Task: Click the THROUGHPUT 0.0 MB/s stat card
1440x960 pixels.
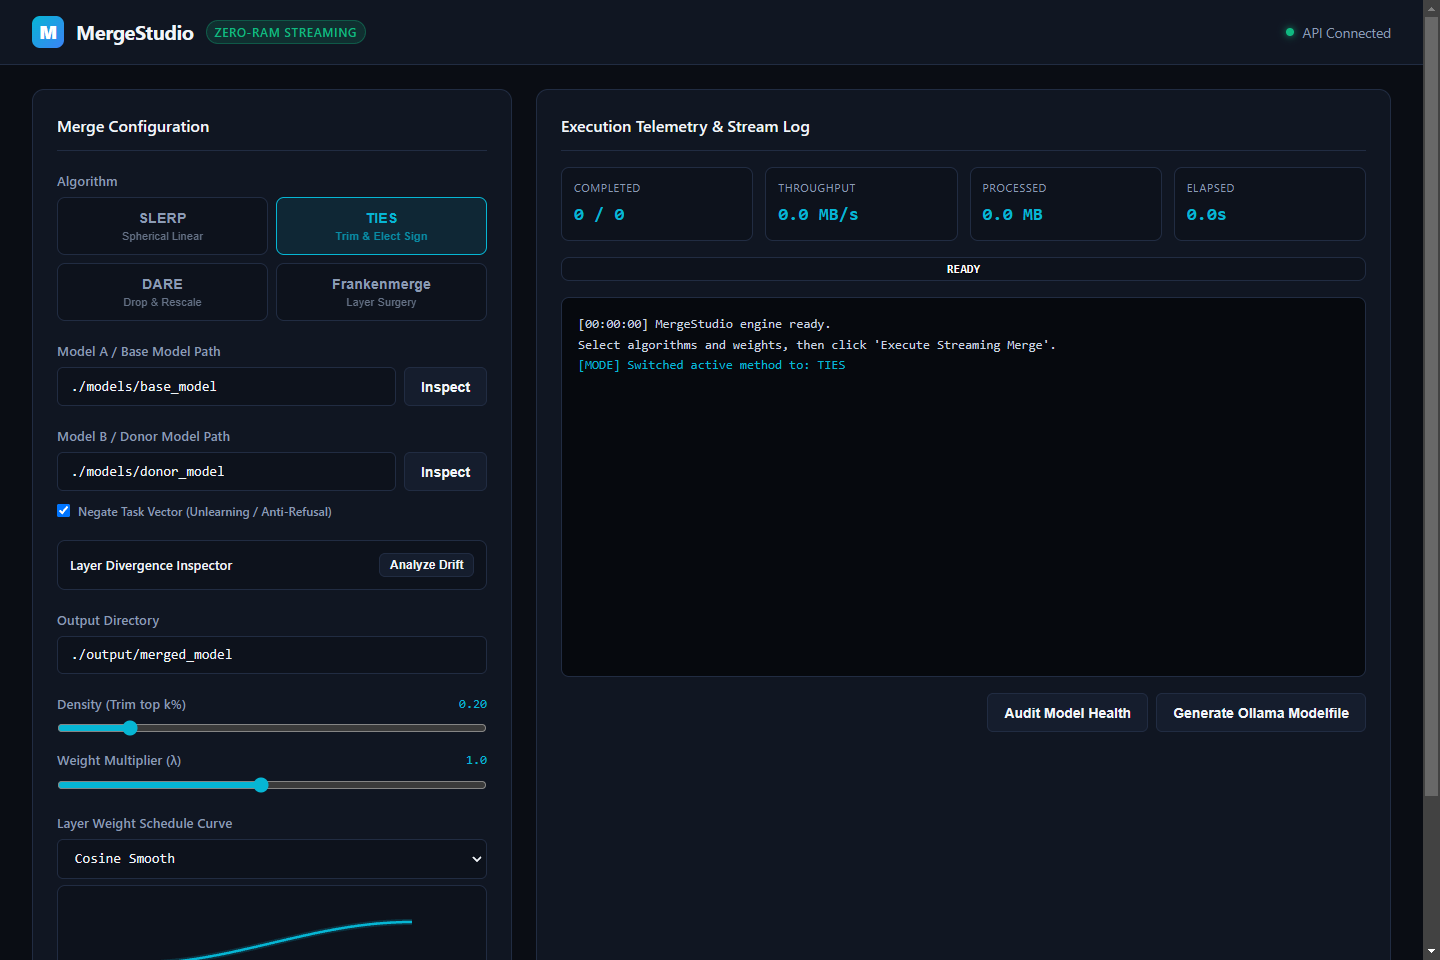Action: pyautogui.click(x=861, y=204)
